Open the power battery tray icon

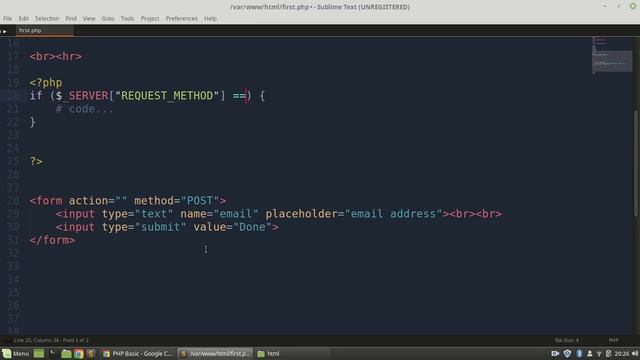608,353
